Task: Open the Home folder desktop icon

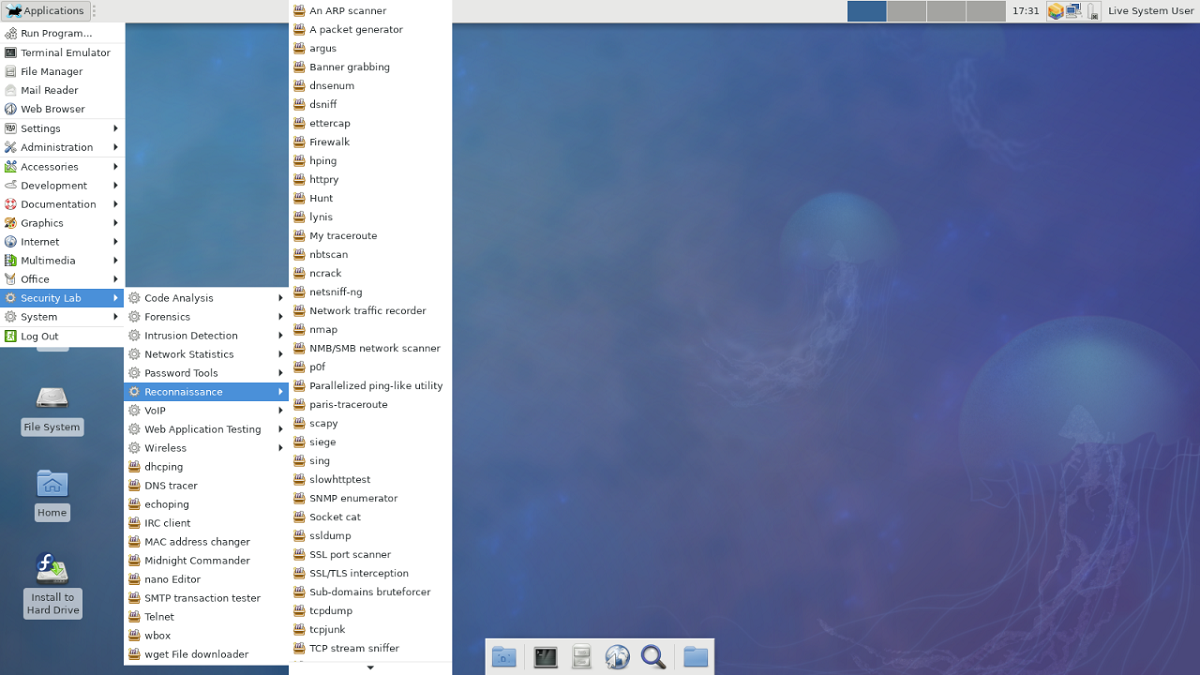Action: click(x=52, y=484)
